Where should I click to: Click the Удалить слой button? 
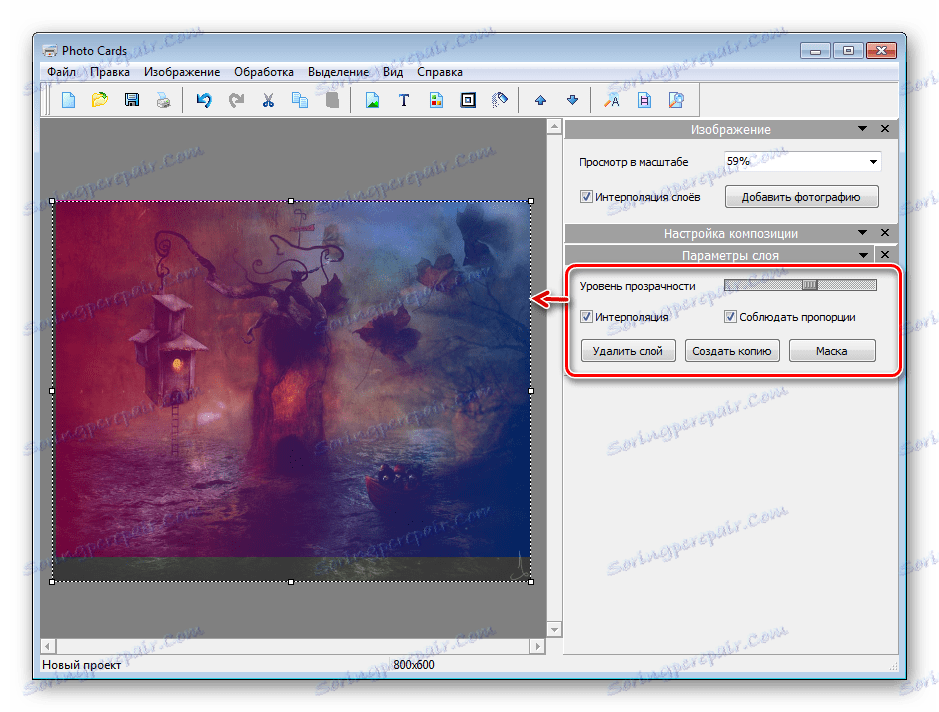point(628,351)
